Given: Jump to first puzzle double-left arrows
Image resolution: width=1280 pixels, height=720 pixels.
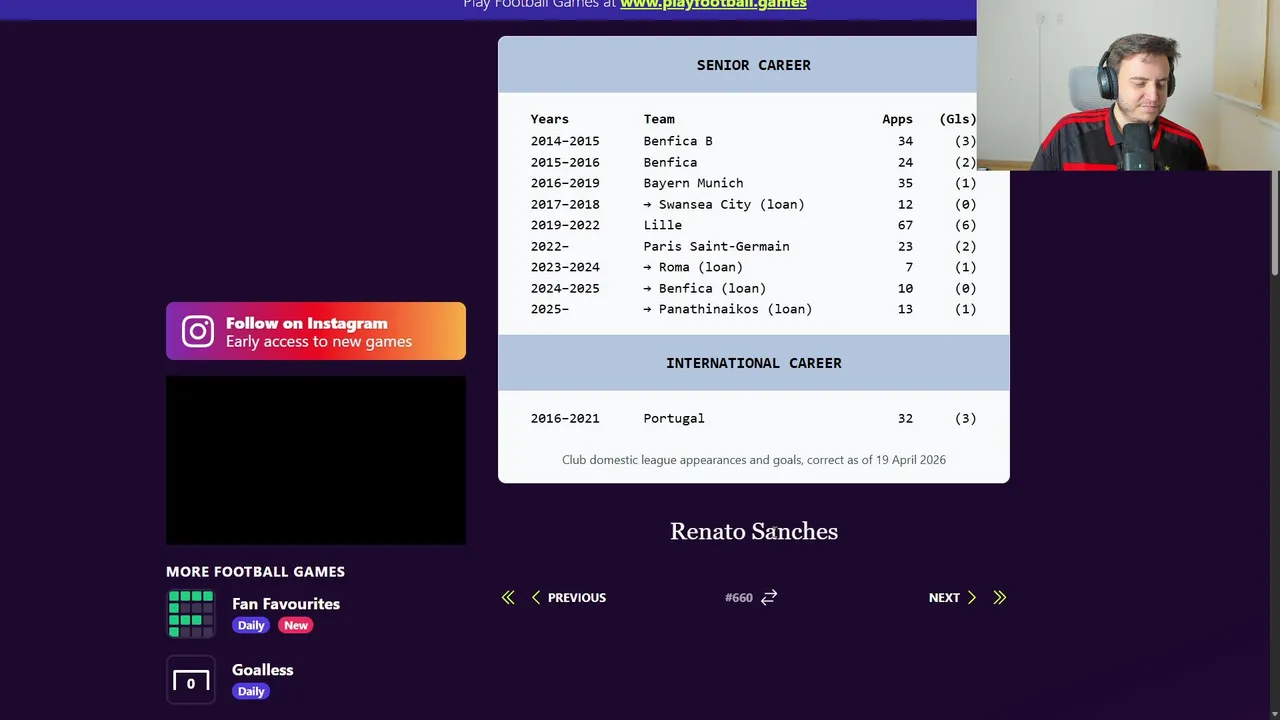Looking at the screenshot, I should coord(508,597).
